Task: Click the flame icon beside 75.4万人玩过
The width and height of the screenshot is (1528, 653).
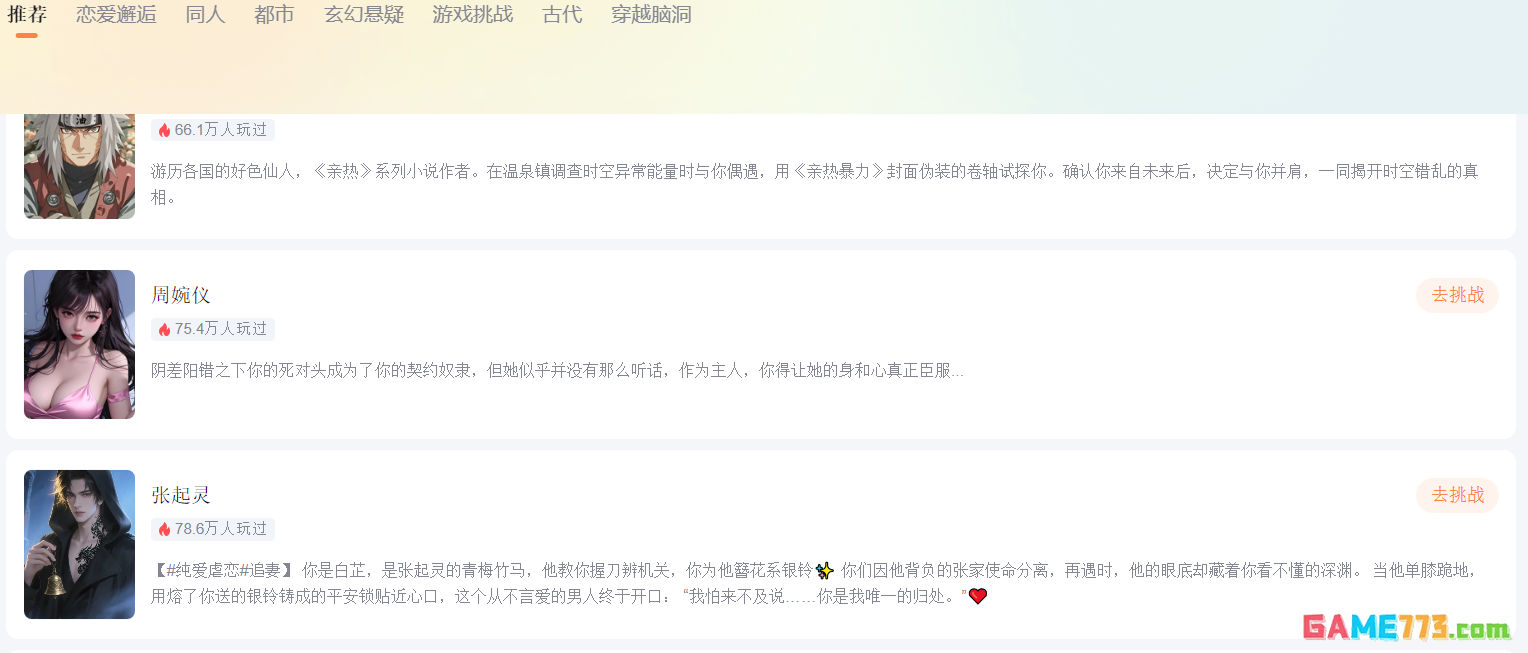Action: point(164,329)
